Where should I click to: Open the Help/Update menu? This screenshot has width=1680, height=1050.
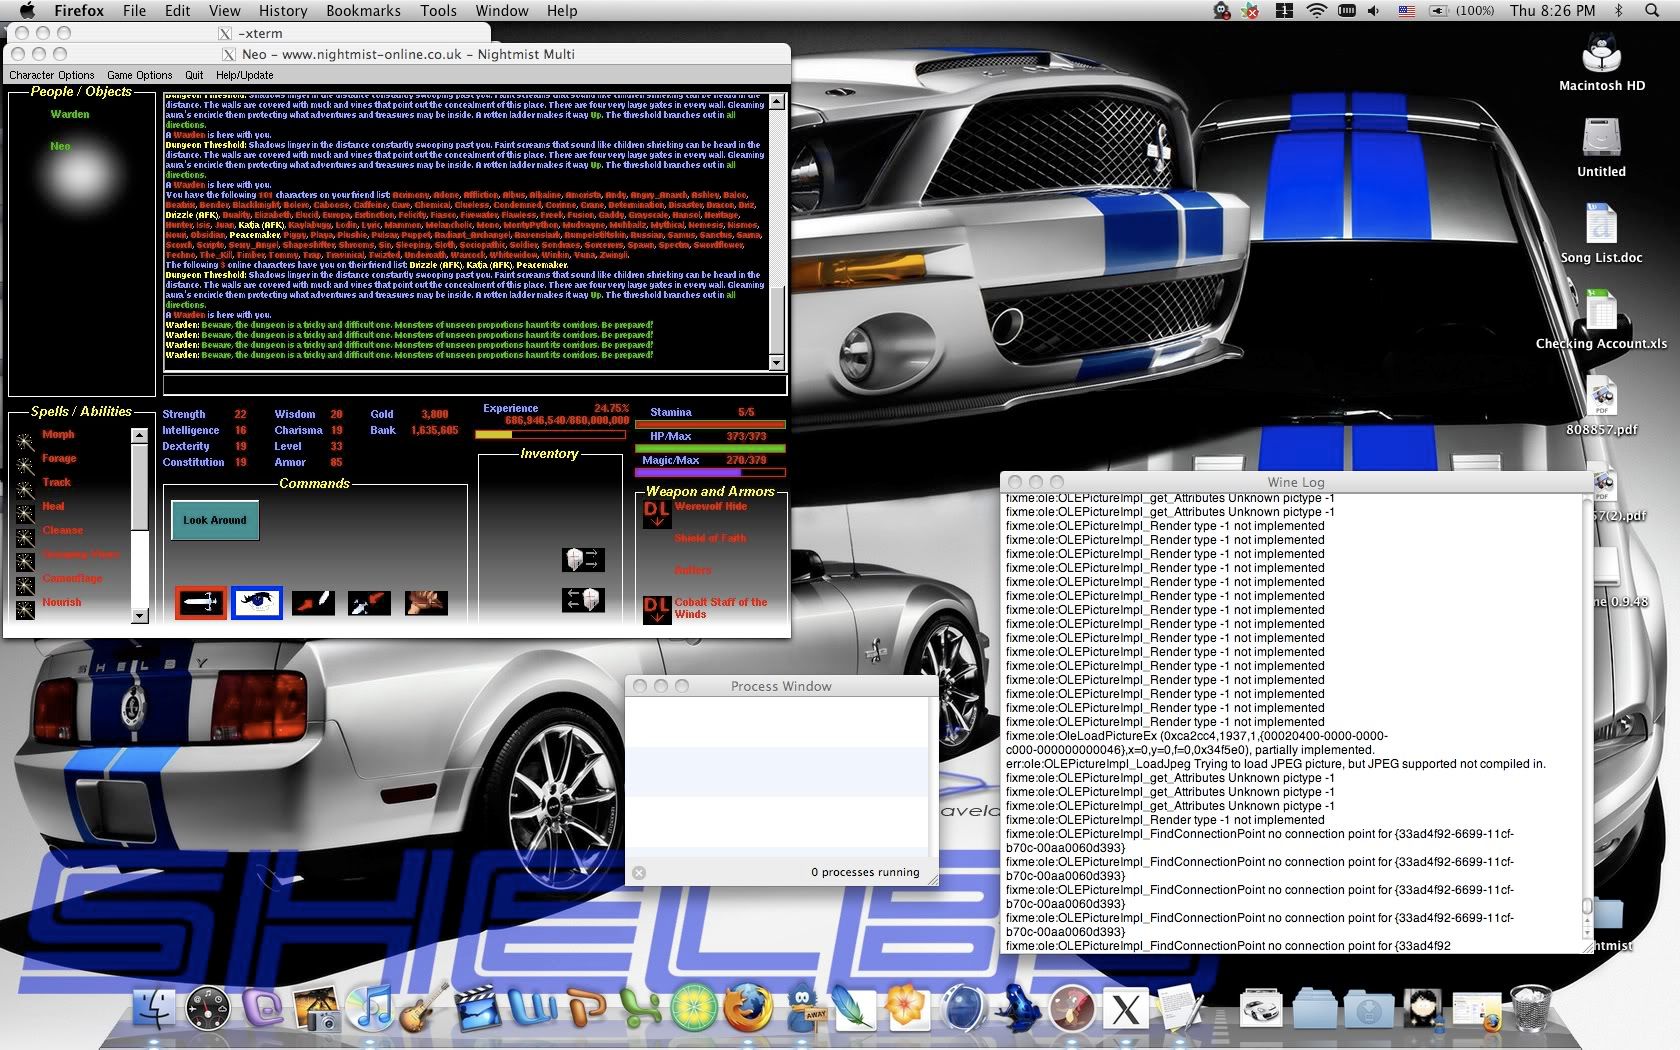coord(244,75)
